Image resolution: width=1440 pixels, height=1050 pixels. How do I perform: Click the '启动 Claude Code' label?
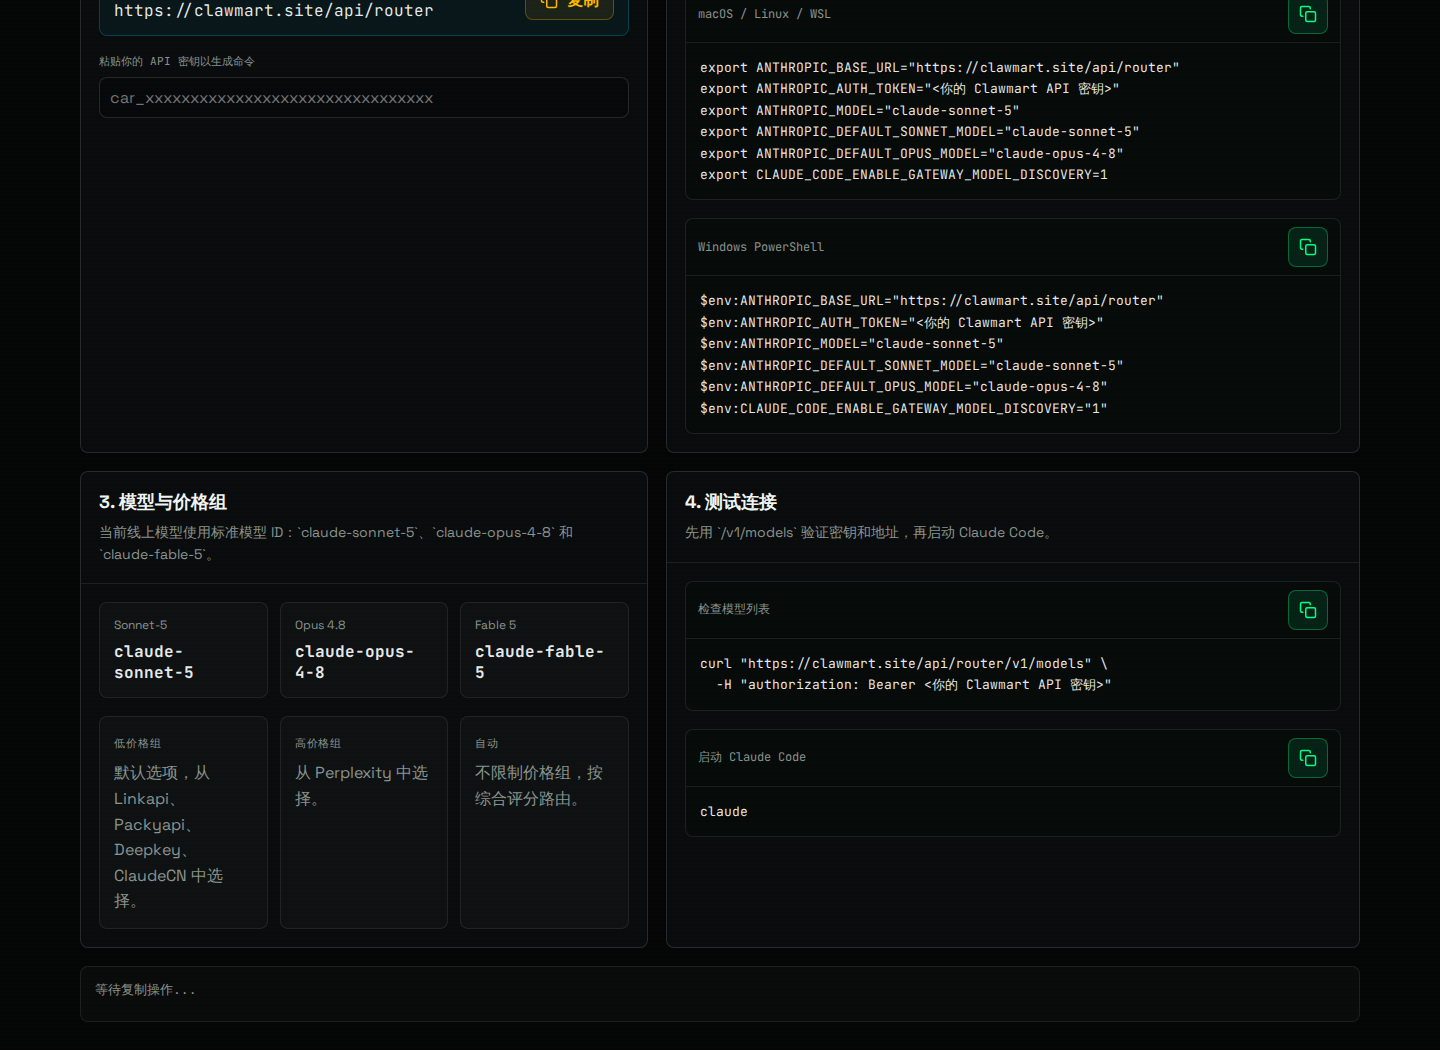pyautogui.click(x=752, y=757)
